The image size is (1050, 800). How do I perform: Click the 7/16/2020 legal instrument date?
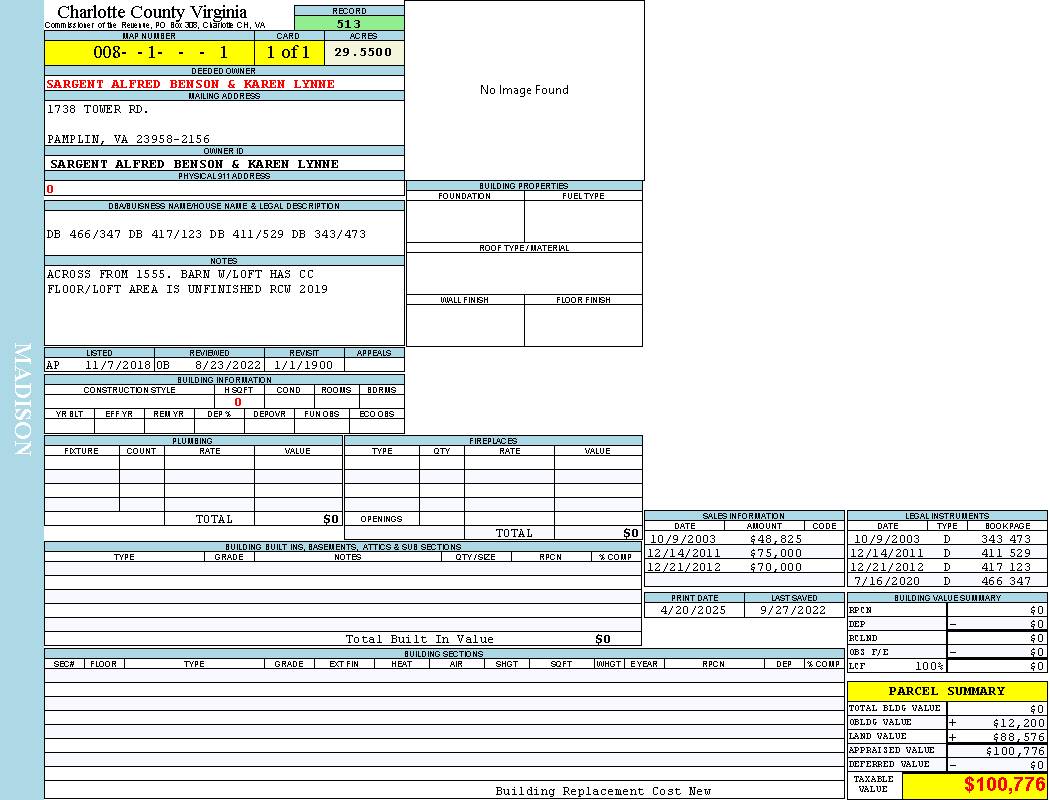[887, 581]
